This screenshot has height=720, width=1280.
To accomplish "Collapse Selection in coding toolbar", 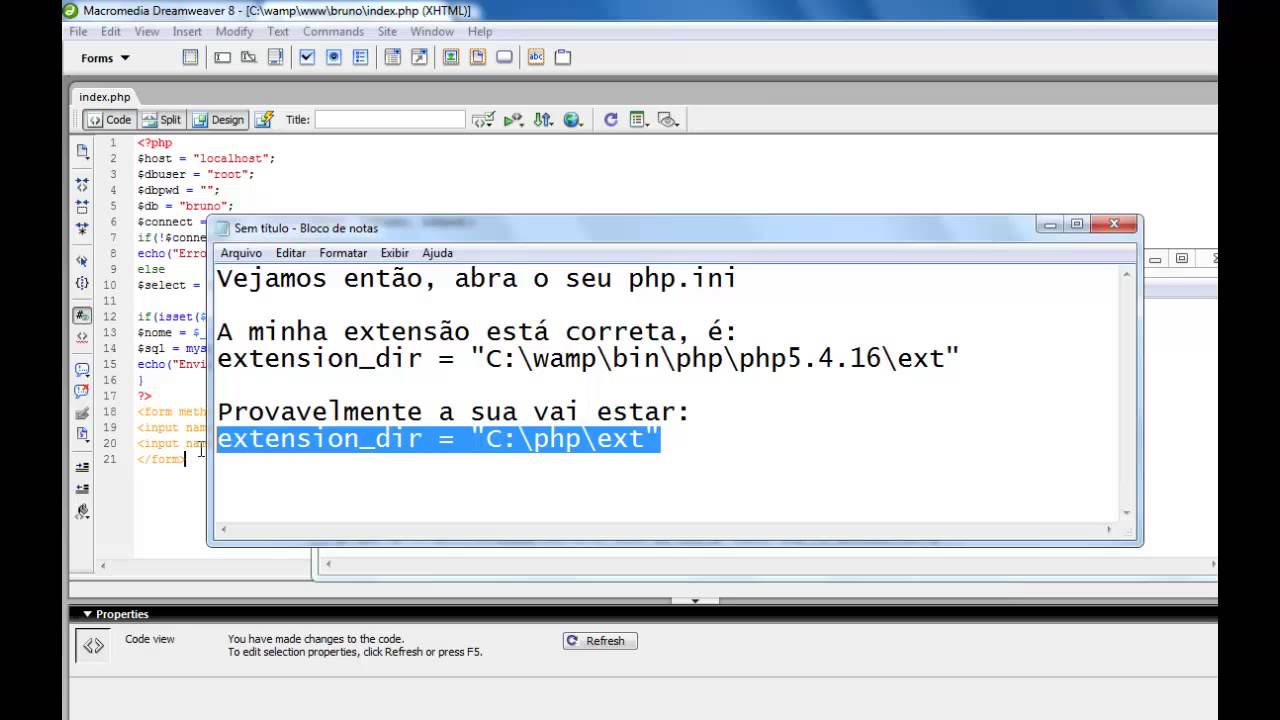I will point(82,207).
